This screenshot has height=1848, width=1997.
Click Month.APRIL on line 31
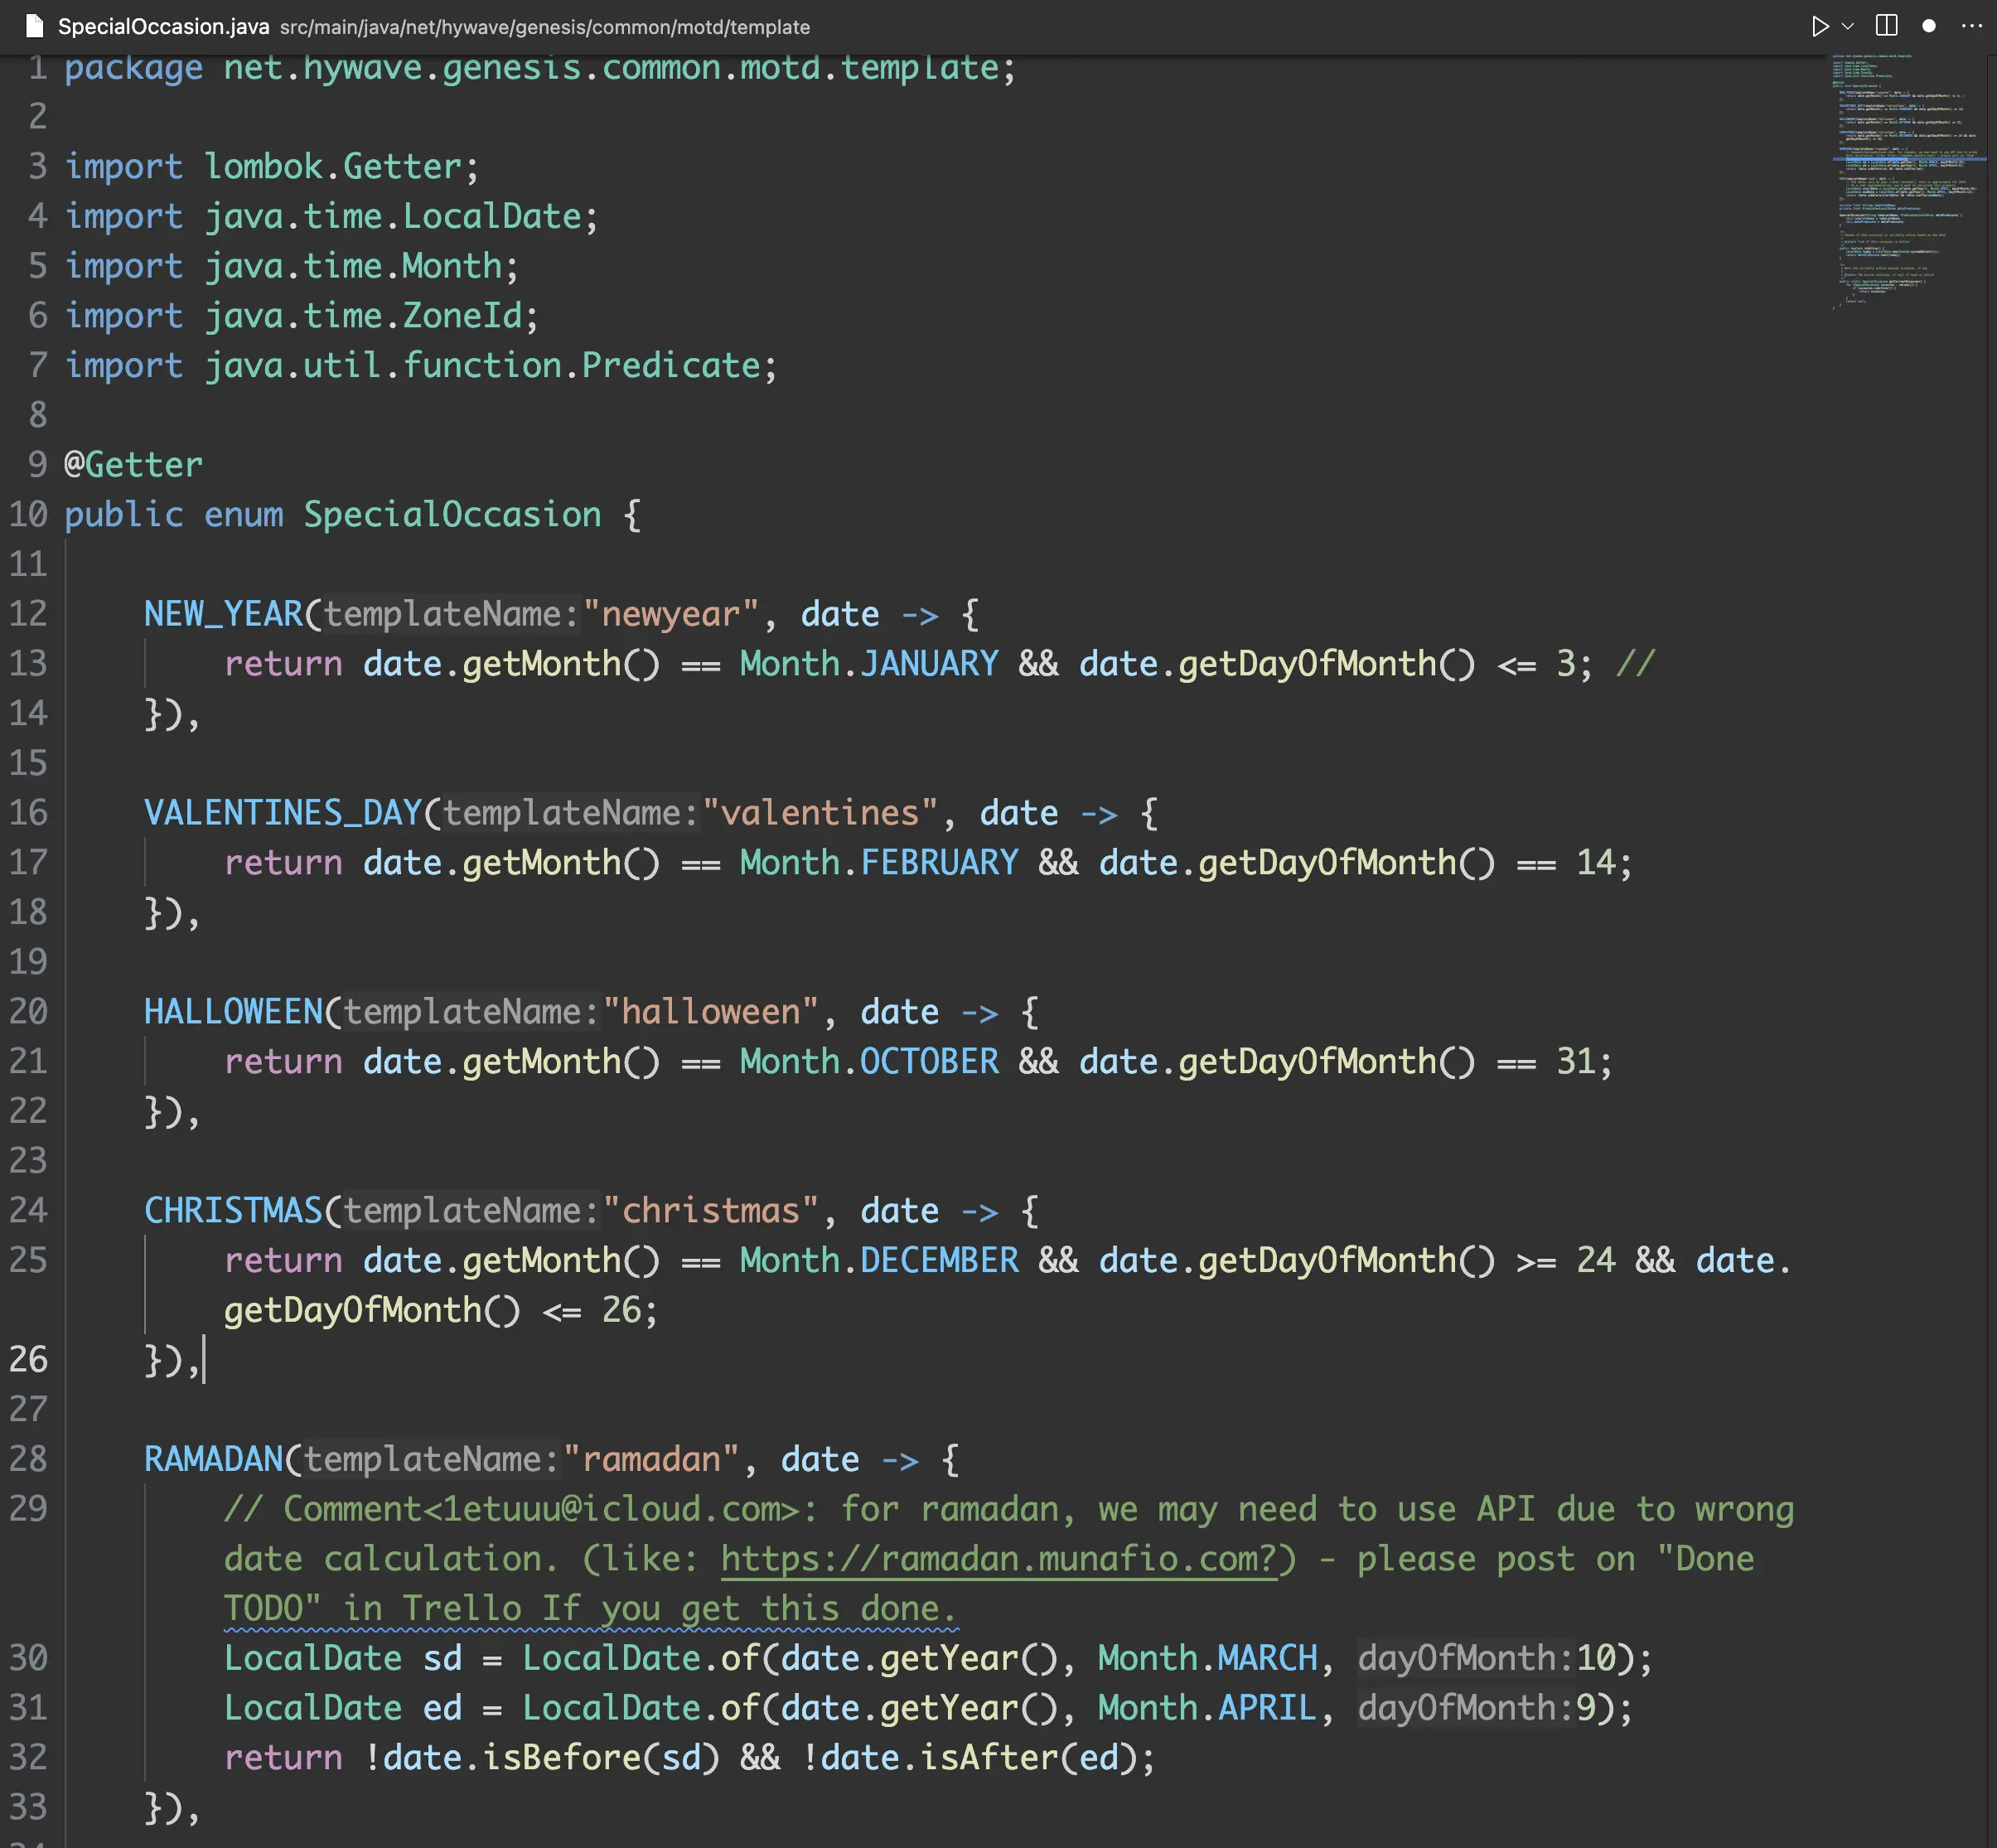[1207, 1708]
